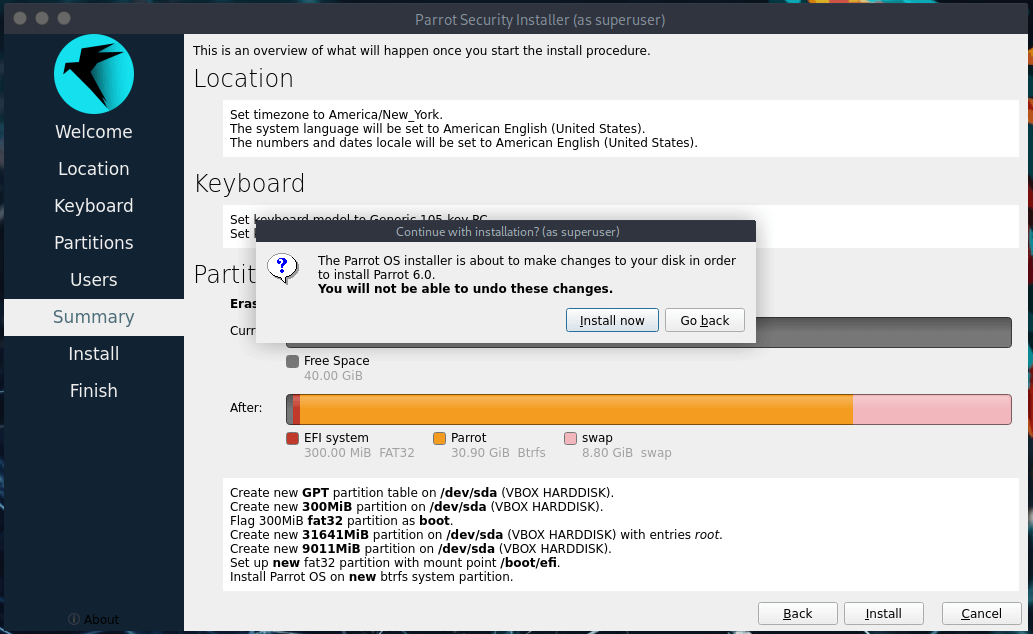Click the question mark dialog icon
This screenshot has height=634, width=1033.
click(284, 267)
